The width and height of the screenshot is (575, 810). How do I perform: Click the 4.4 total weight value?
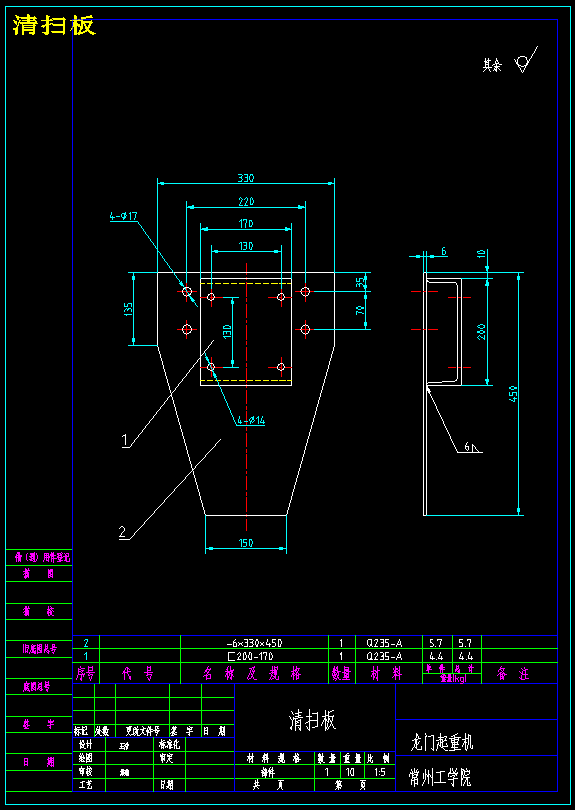[467, 656]
